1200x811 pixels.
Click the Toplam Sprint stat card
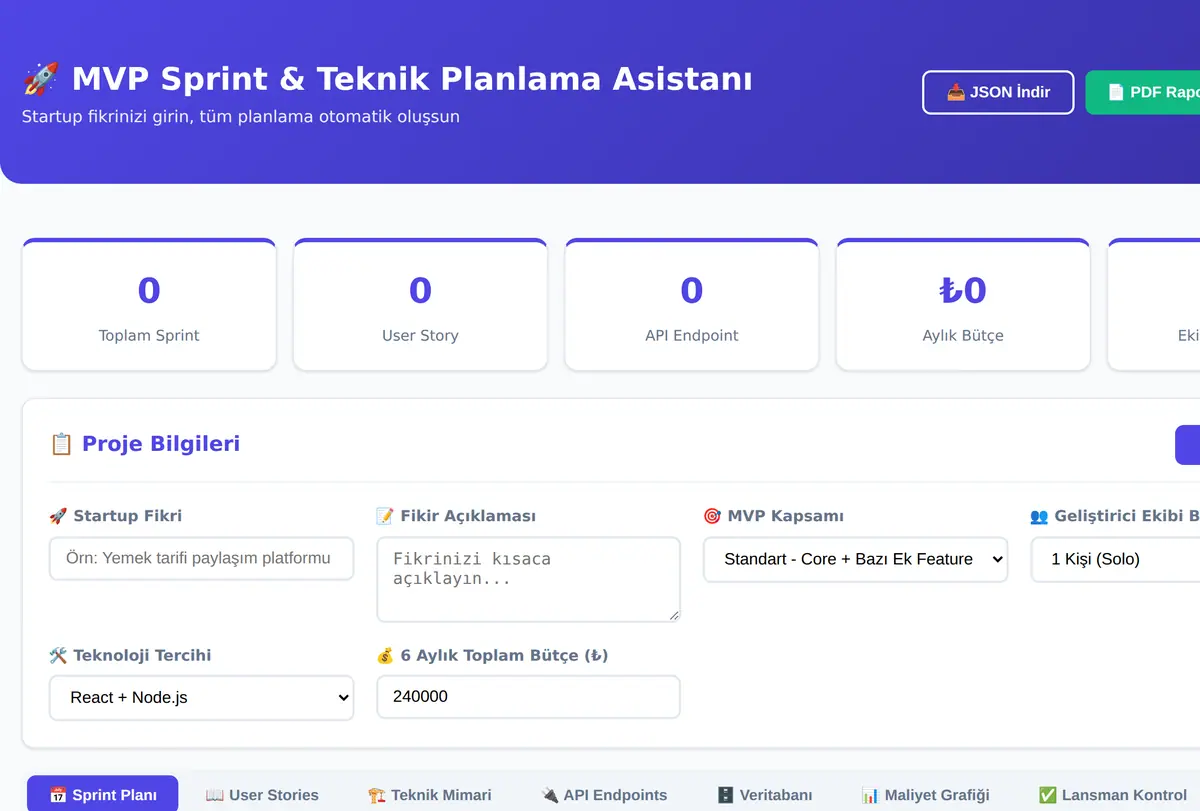pos(149,305)
